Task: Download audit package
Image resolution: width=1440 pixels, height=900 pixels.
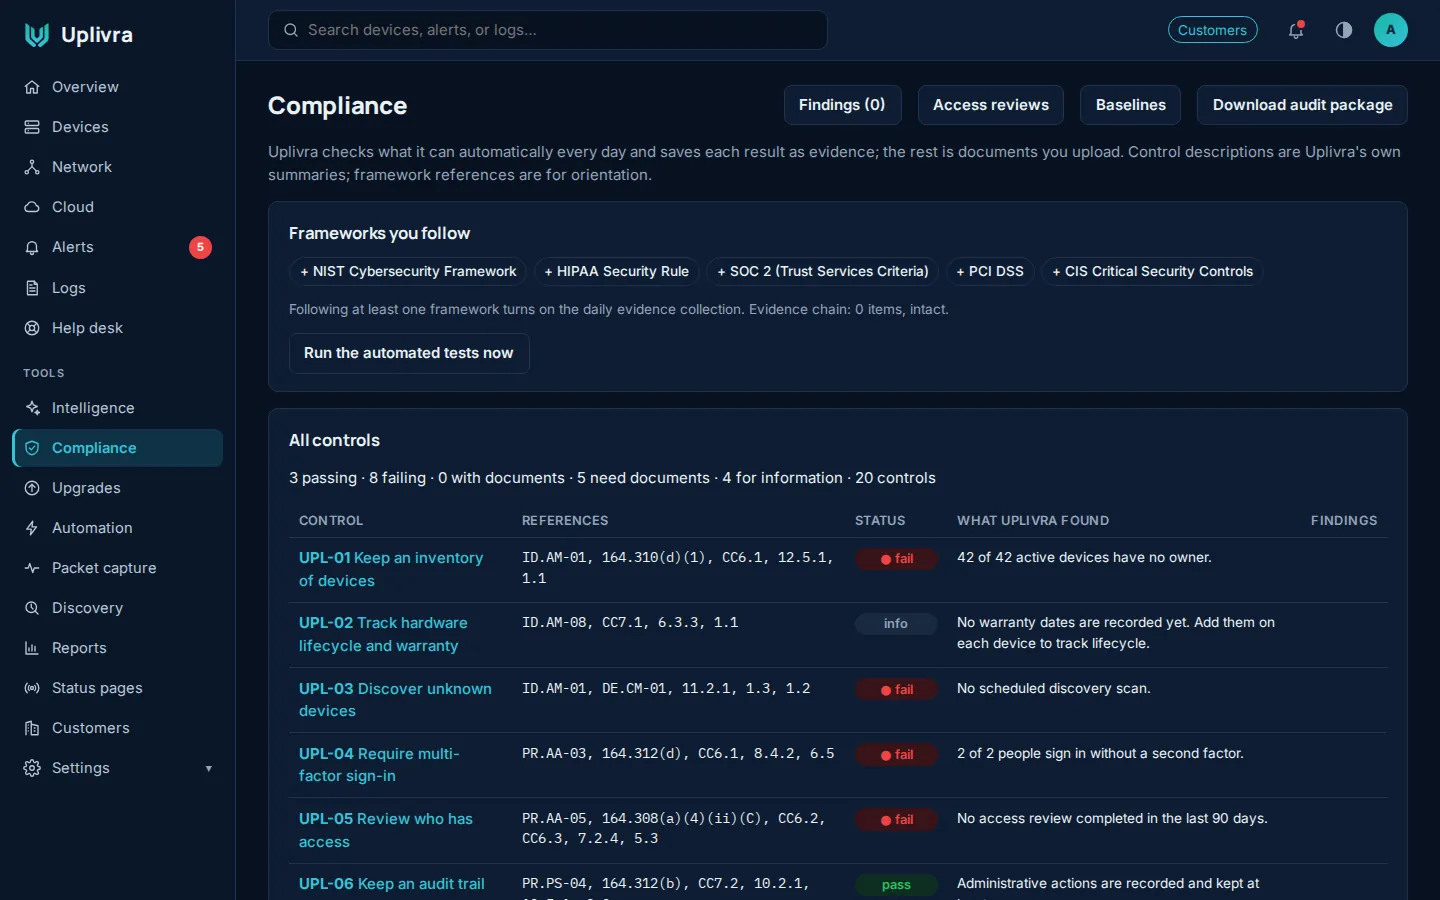Action: point(1302,105)
